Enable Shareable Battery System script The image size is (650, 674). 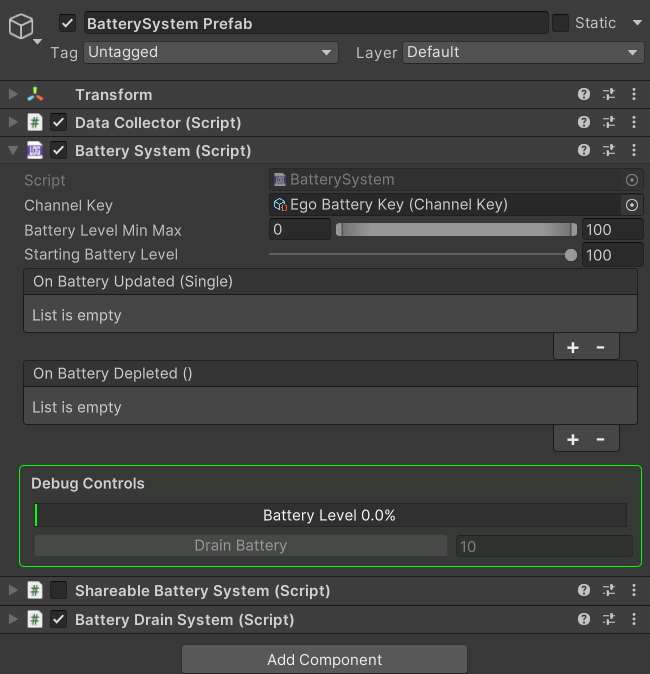[x=58, y=590]
